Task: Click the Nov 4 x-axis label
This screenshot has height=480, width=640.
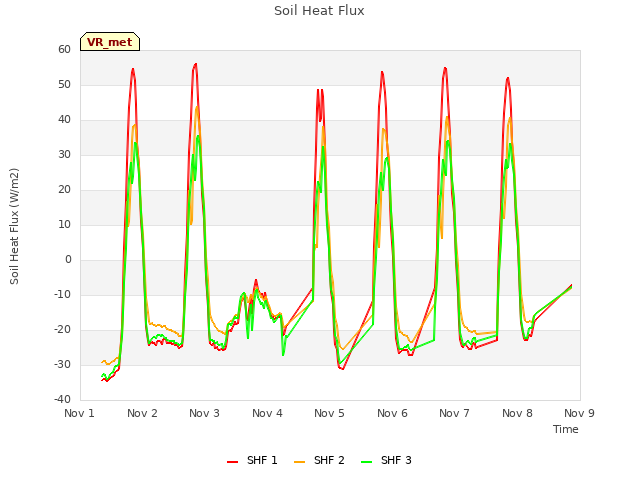Action: tap(267, 413)
